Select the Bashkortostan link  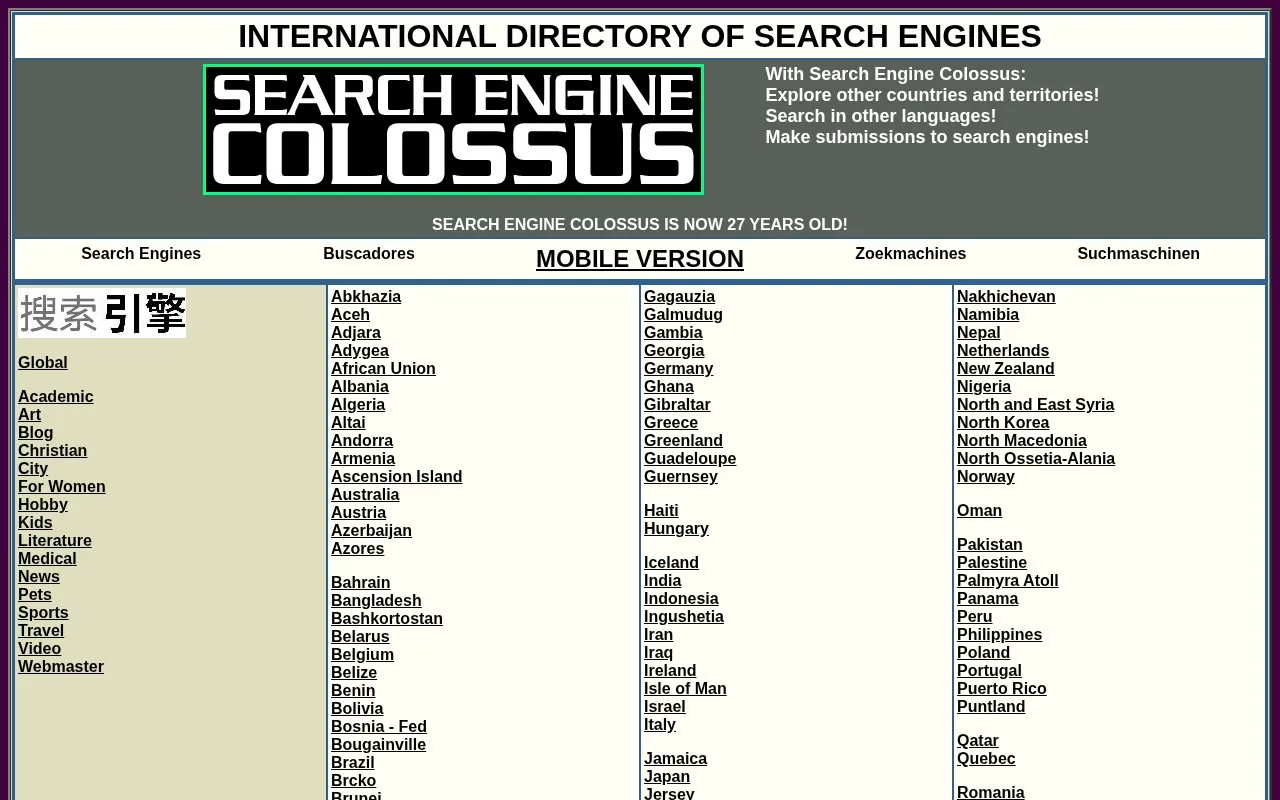[x=387, y=619]
